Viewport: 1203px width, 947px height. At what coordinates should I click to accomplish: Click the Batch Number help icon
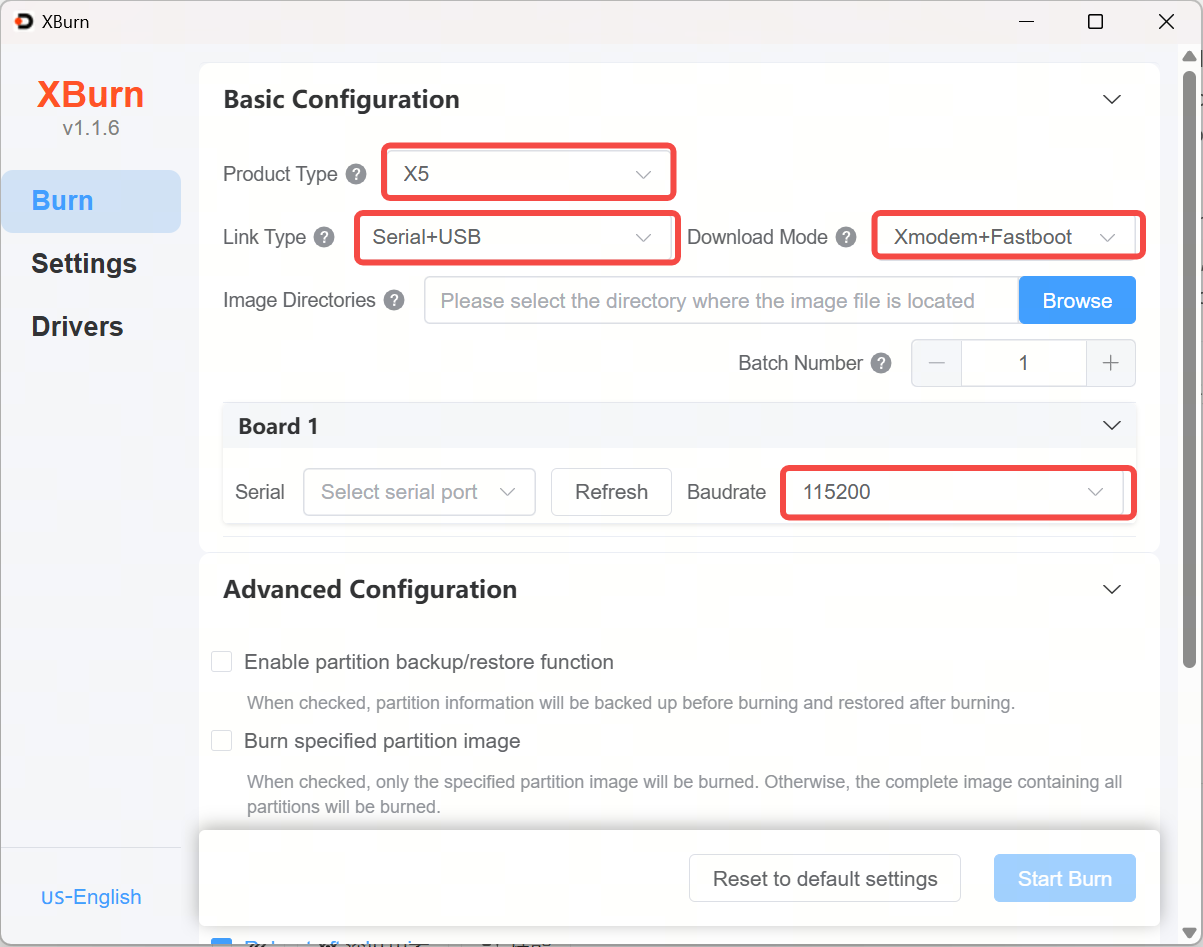(881, 363)
